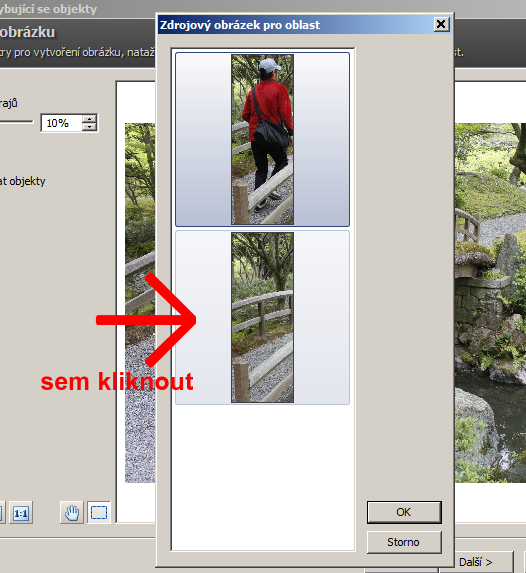This screenshot has height=573, width=526.
Task: Click the partly hidden zoom icon beside 1:1
Action: pyautogui.click(x=1, y=513)
